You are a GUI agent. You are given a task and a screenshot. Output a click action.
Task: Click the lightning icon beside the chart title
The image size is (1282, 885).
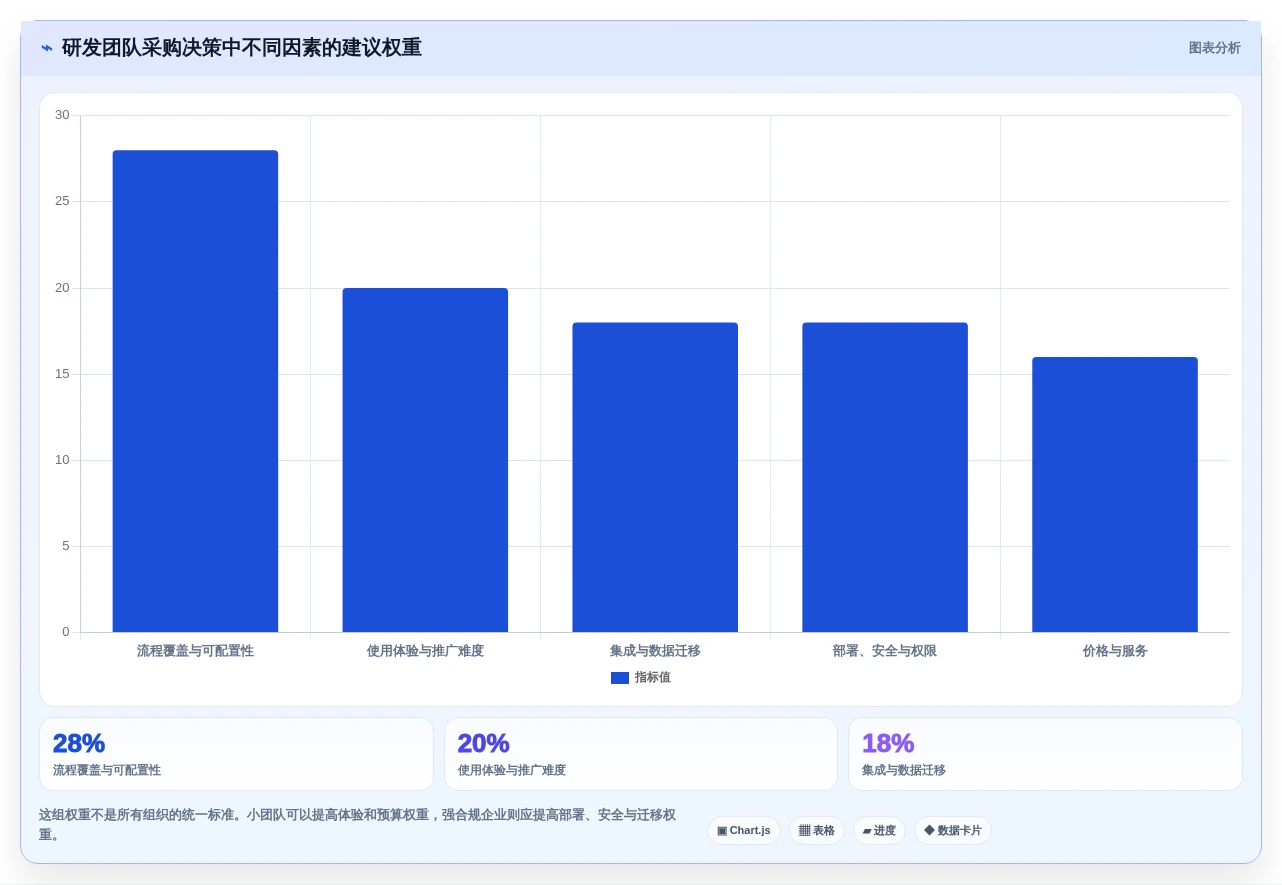click(x=47, y=48)
